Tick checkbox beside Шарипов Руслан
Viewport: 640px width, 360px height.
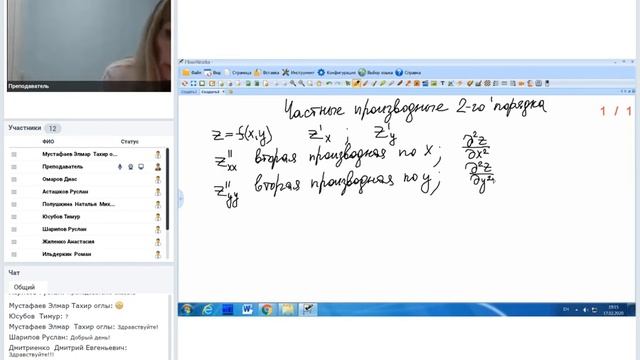pyautogui.click(x=14, y=229)
